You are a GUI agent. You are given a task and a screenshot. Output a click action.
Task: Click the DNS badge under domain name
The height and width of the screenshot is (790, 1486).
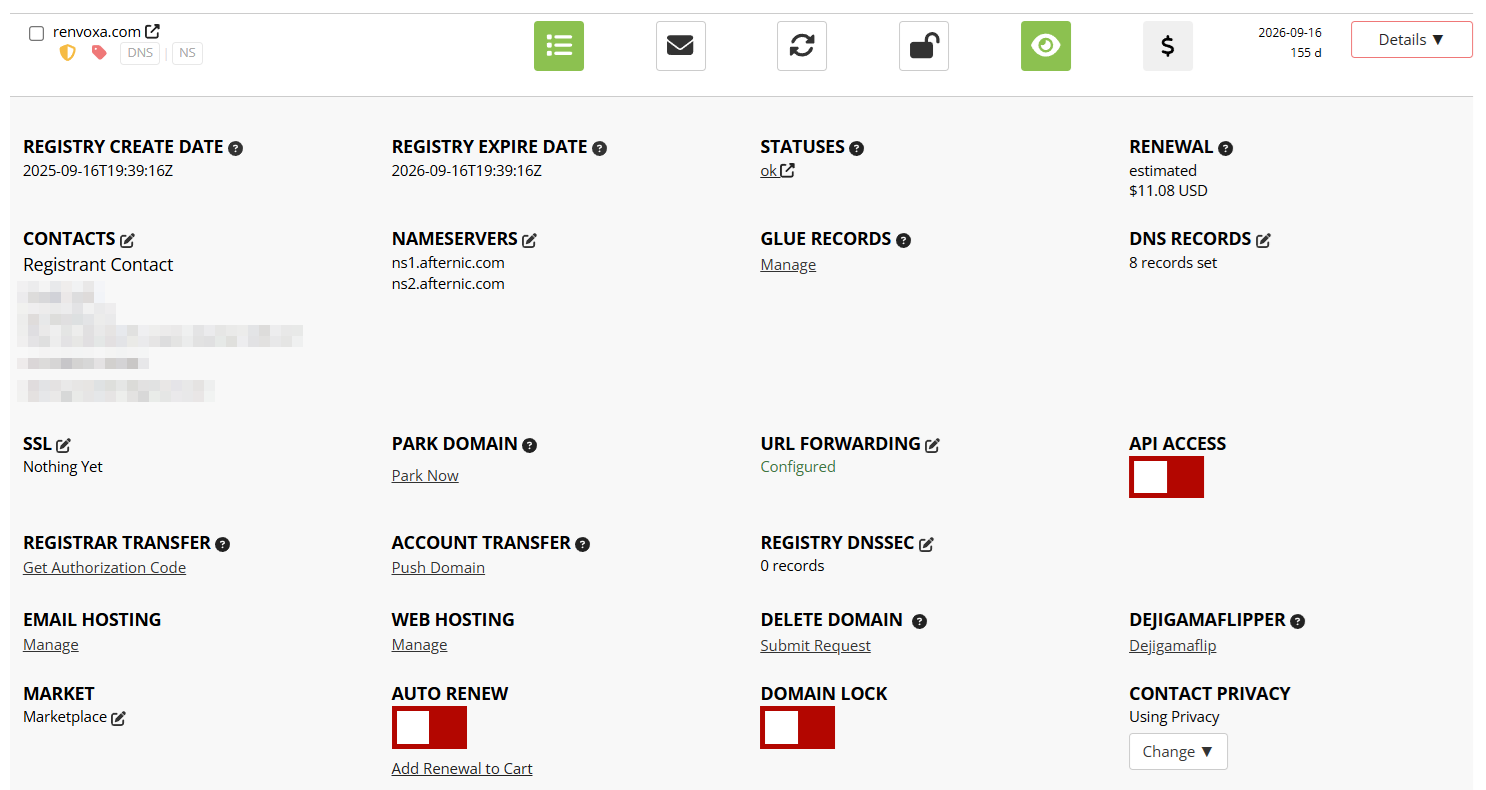point(140,53)
